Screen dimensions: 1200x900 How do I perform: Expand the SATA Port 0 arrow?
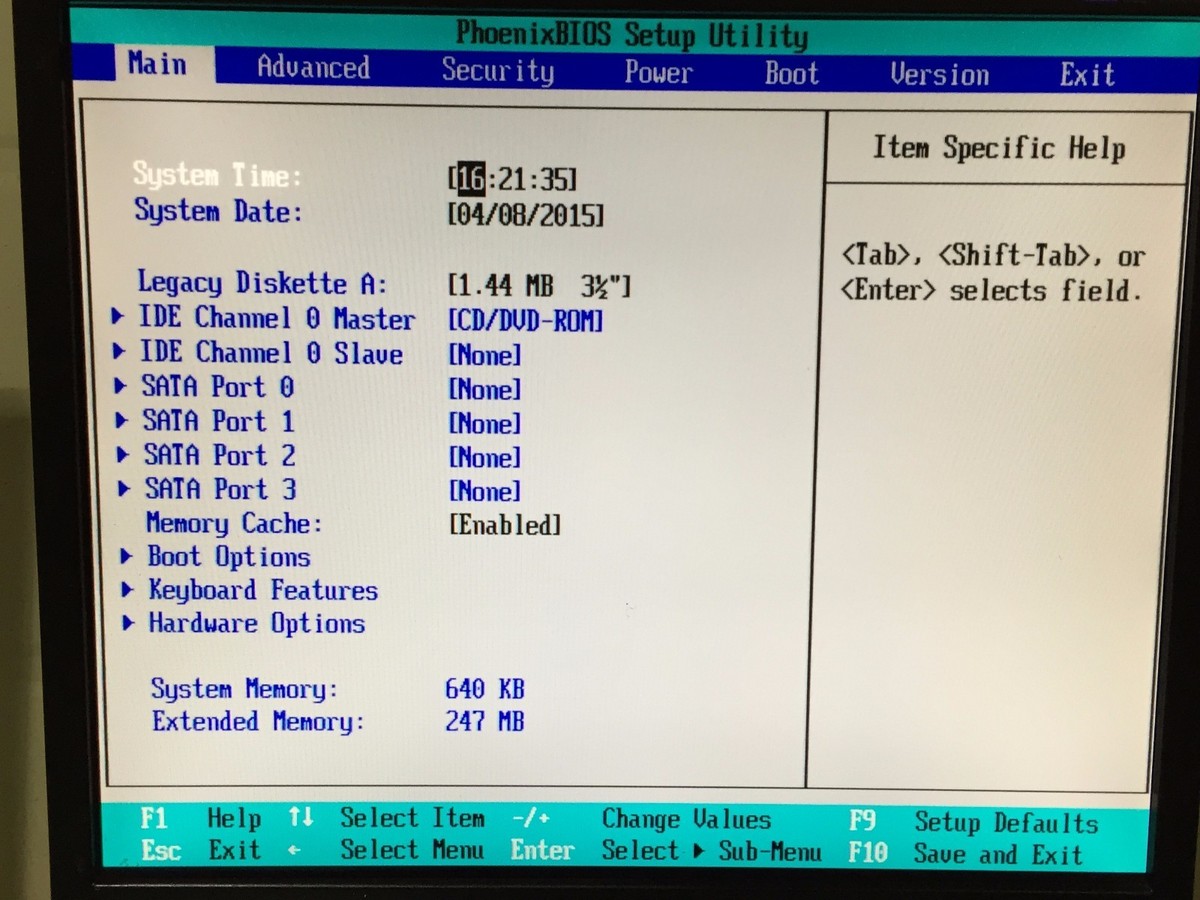point(121,386)
